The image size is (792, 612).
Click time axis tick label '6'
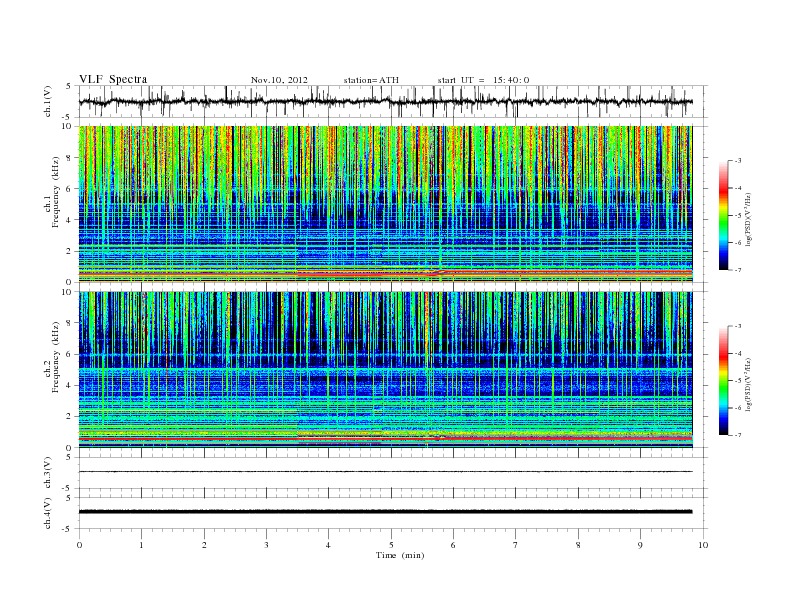[453, 545]
